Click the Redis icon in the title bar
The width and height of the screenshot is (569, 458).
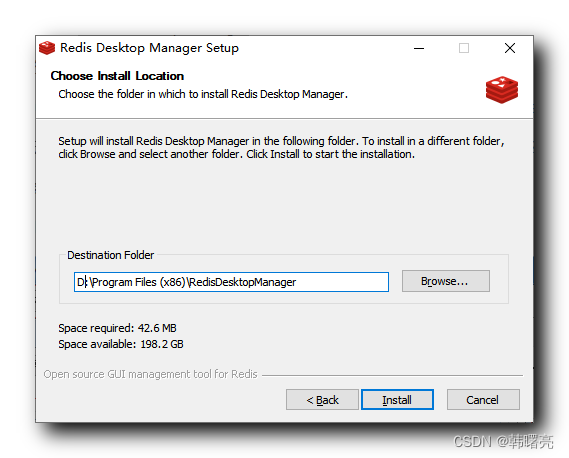[47, 48]
